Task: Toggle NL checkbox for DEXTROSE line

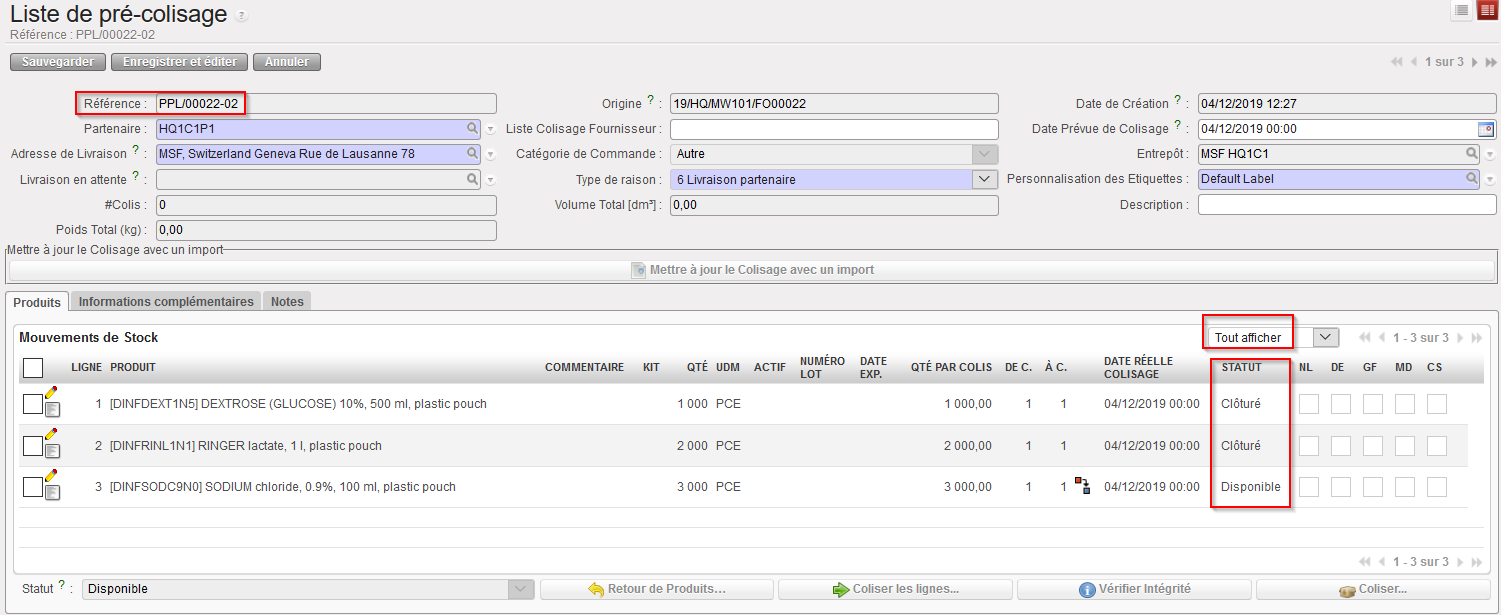Action: pyautogui.click(x=1308, y=404)
